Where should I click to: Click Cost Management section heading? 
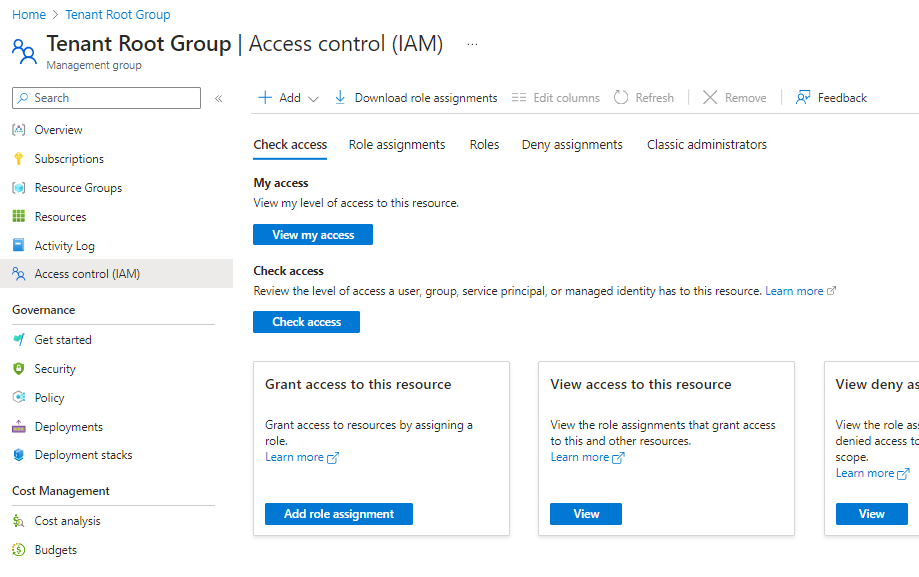[x=61, y=491]
